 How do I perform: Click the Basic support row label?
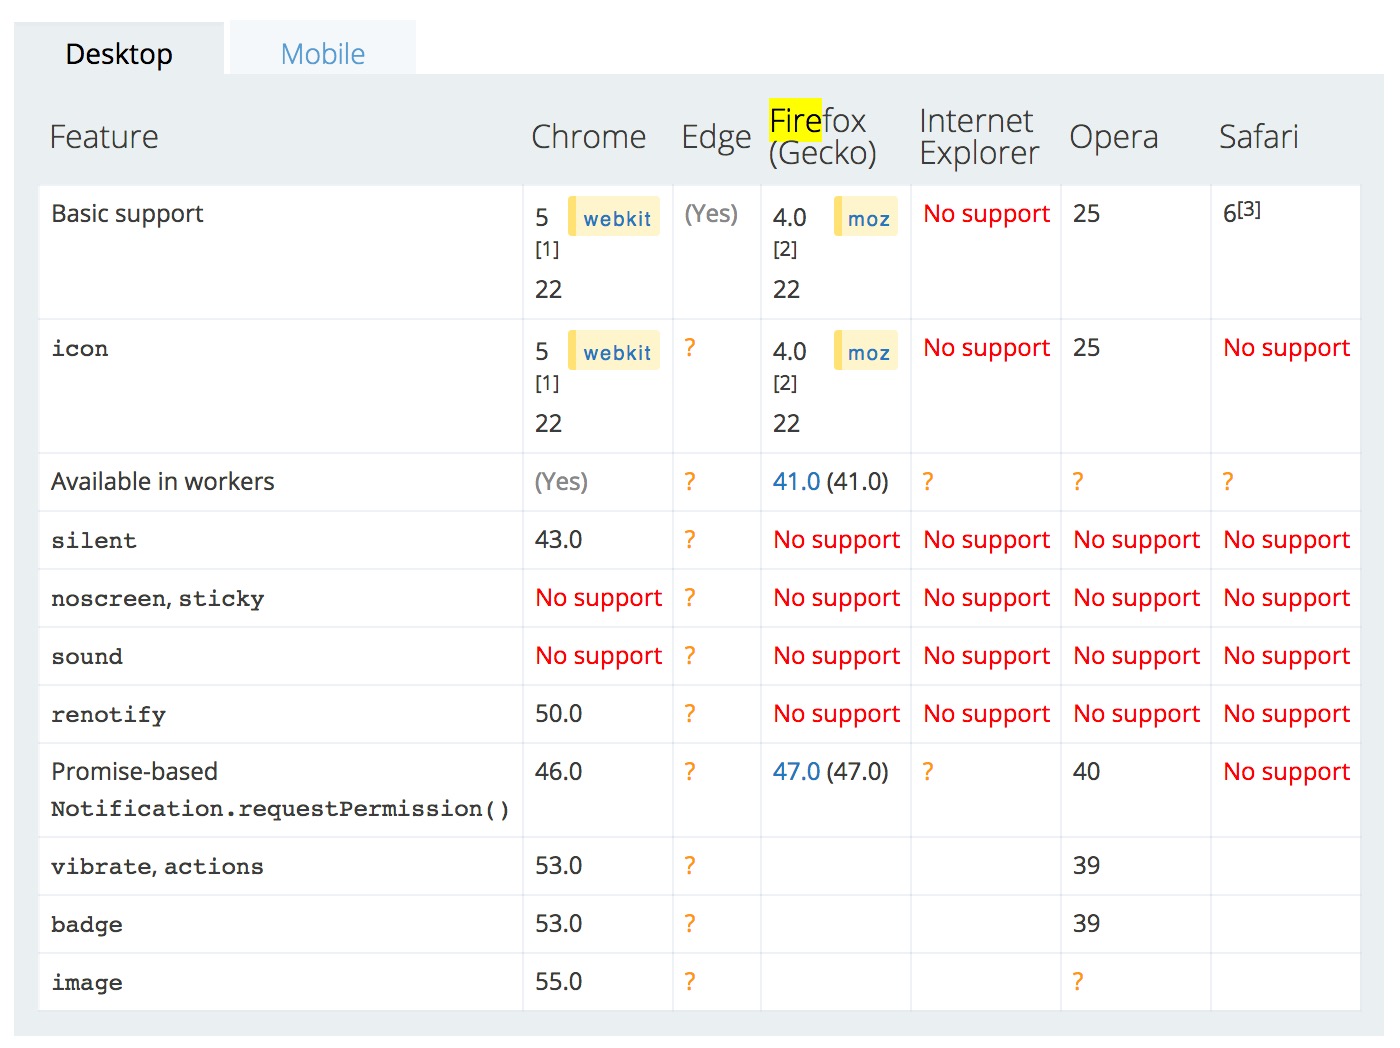(127, 214)
